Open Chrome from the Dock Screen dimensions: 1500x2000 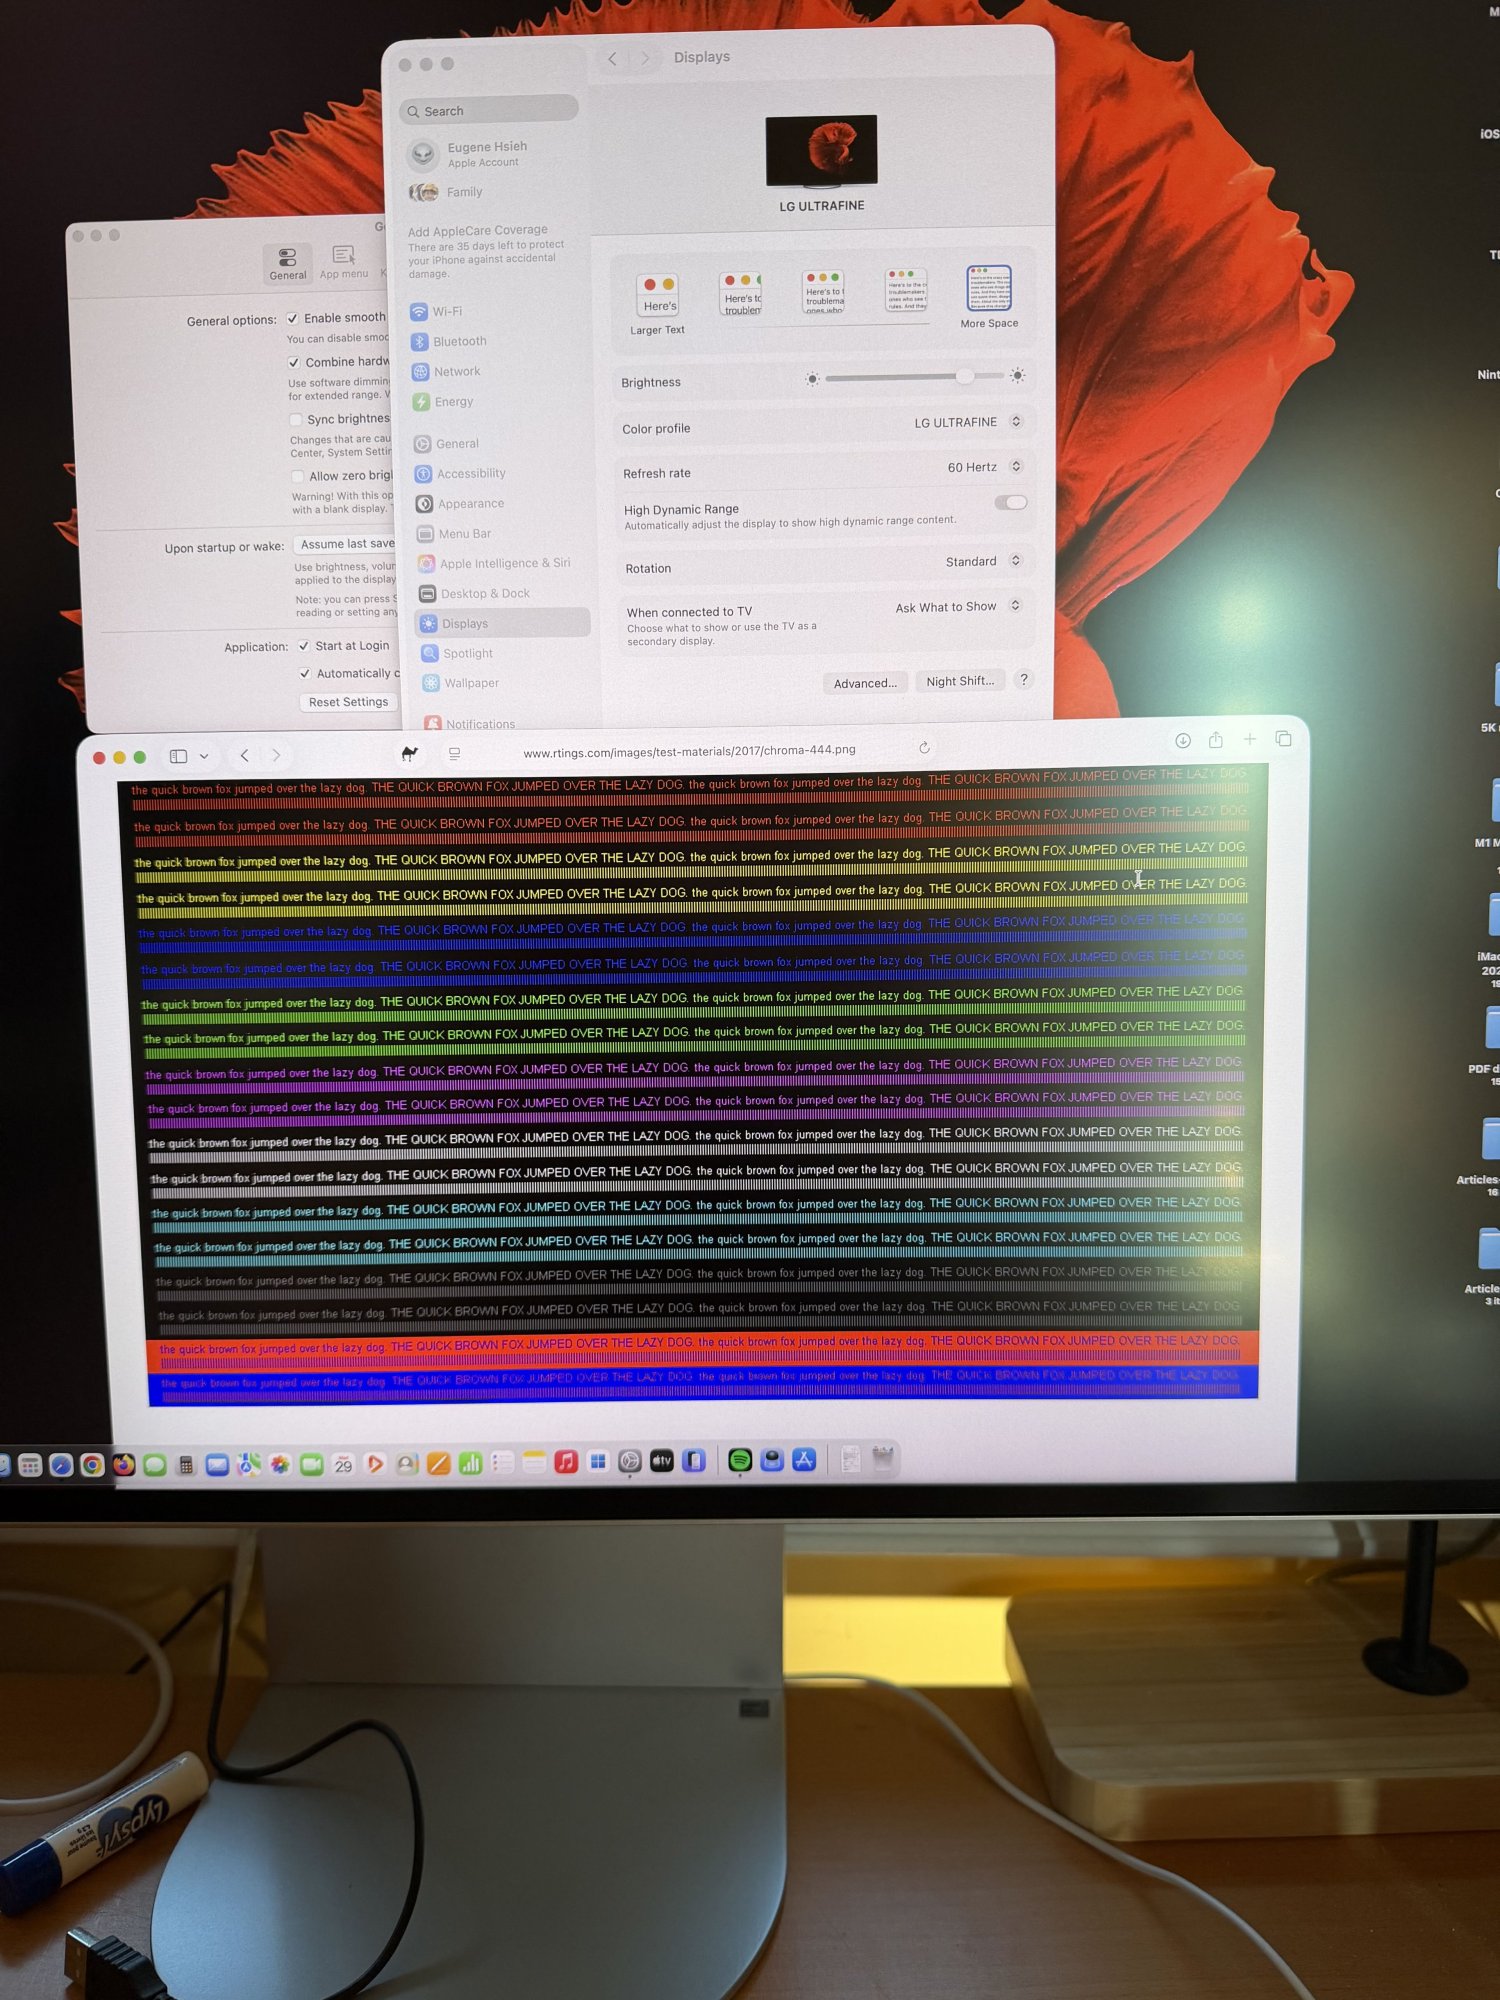pyautogui.click(x=92, y=1466)
